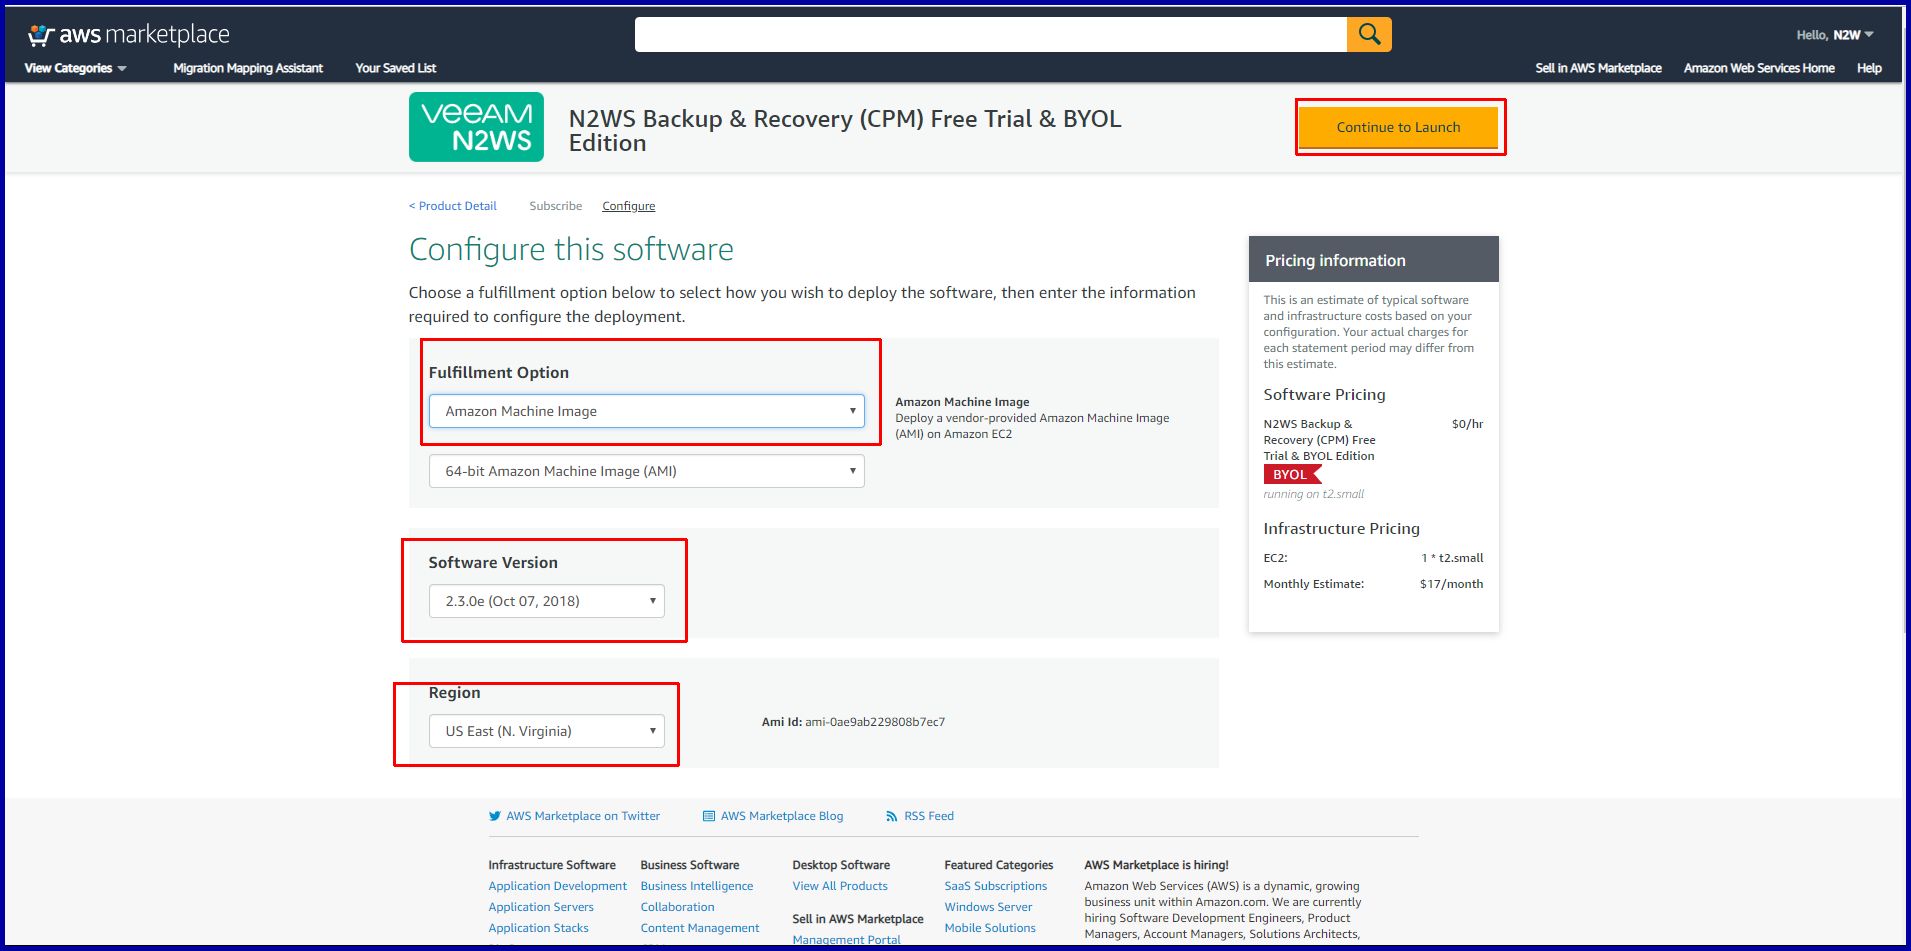The width and height of the screenshot is (1911, 951).
Task: Open the Hello, N2W account menu
Action: pyautogui.click(x=1835, y=35)
